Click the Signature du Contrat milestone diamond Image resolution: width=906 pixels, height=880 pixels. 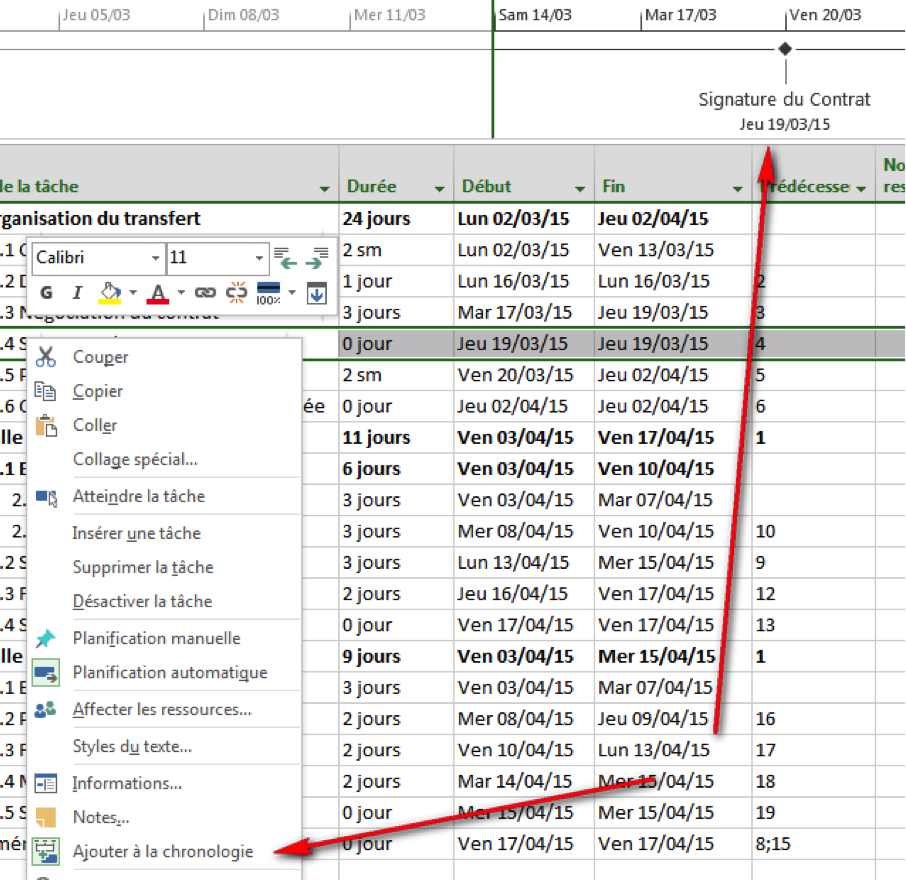(x=785, y=49)
